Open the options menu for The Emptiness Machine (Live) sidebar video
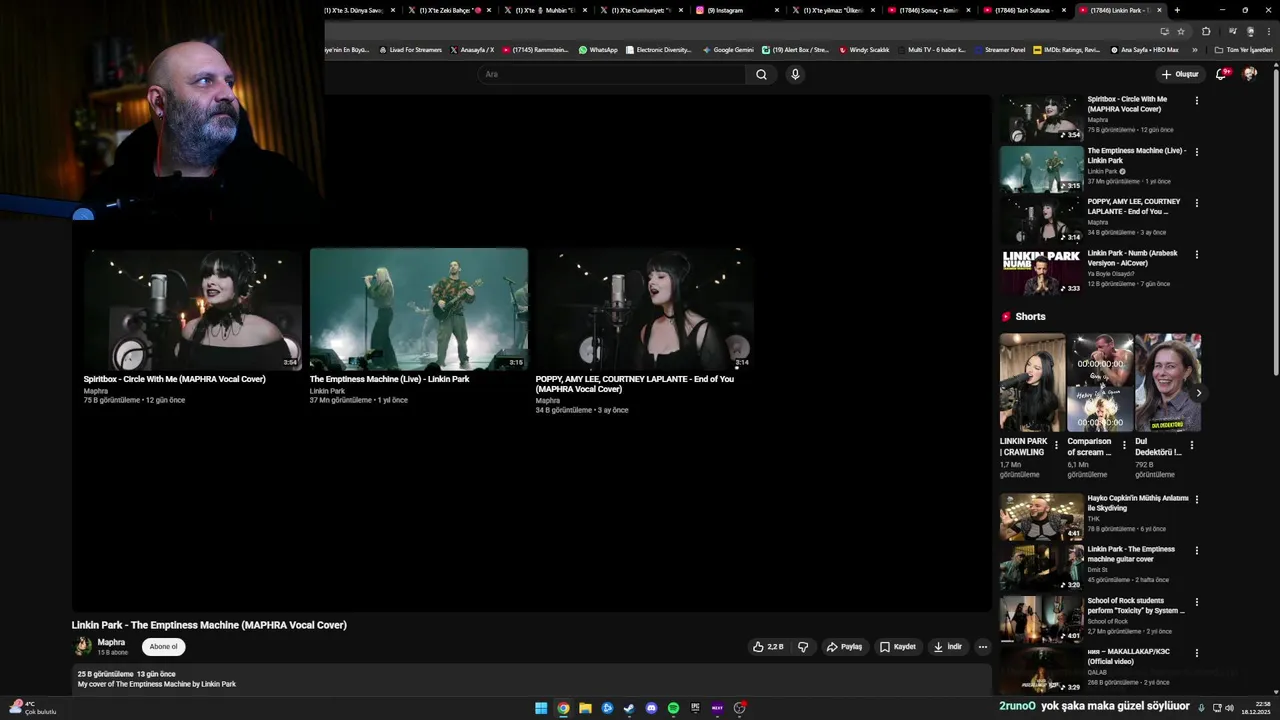 point(1196,152)
